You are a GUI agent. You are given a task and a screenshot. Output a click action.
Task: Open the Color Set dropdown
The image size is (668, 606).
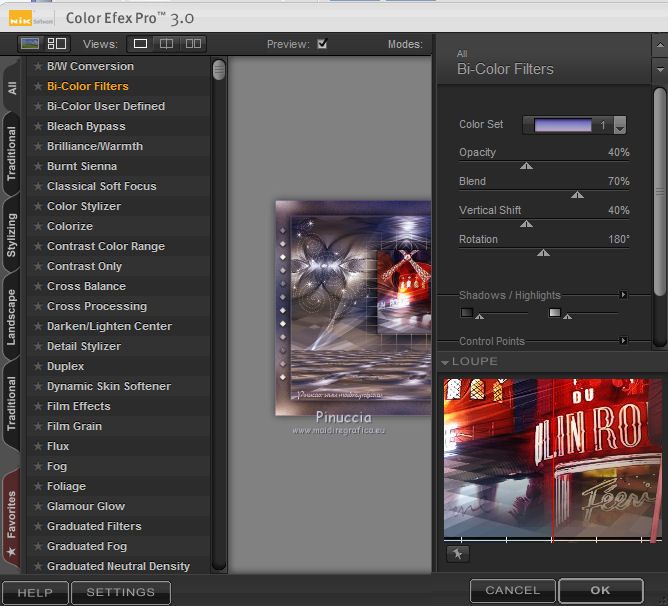620,126
